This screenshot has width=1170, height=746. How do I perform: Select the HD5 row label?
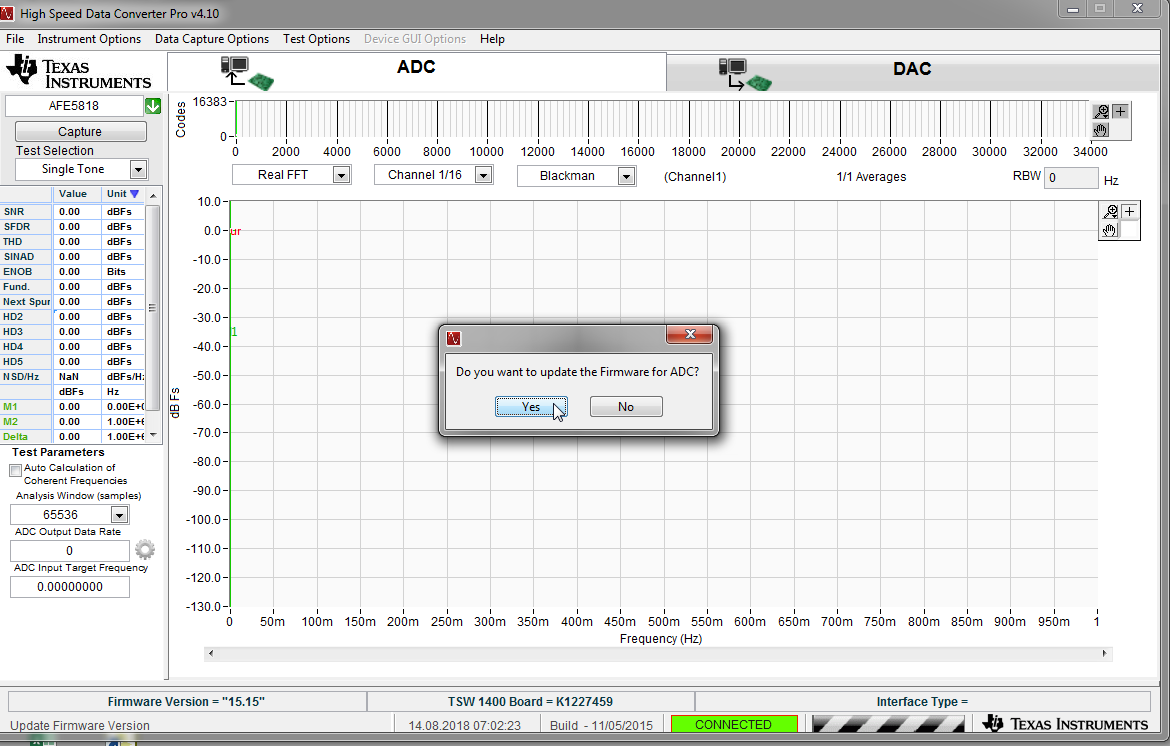coord(25,361)
